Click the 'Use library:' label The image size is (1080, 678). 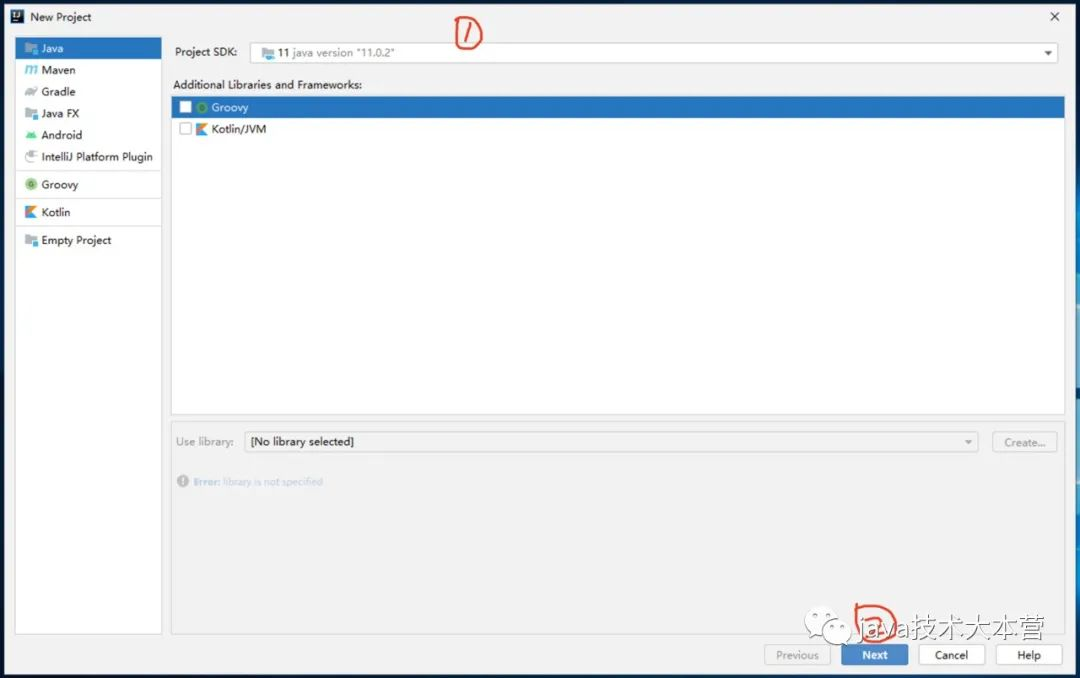click(x=205, y=442)
